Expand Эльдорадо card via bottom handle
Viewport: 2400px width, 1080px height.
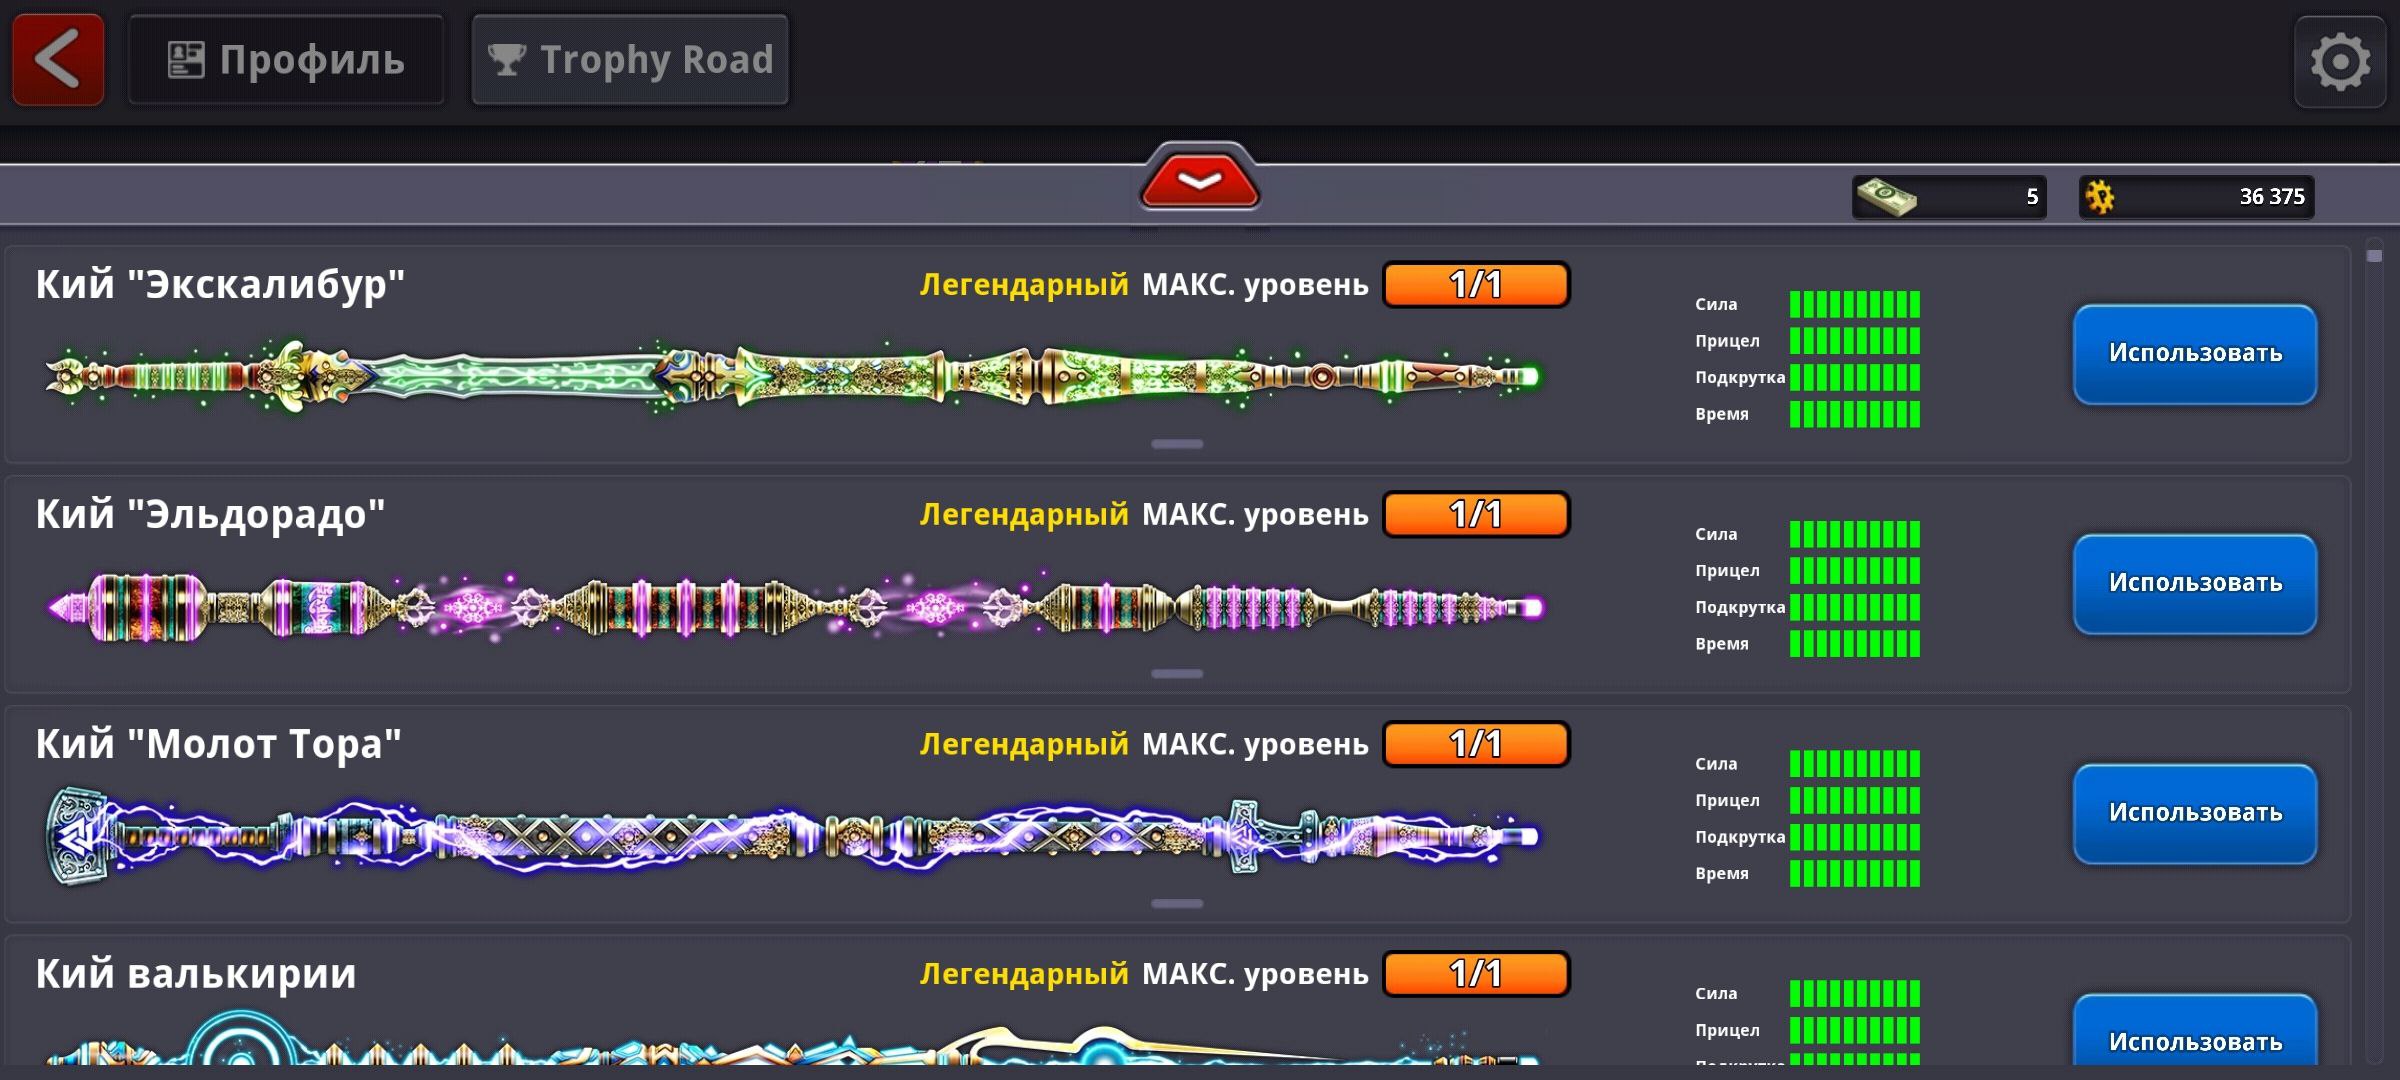(1177, 674)
